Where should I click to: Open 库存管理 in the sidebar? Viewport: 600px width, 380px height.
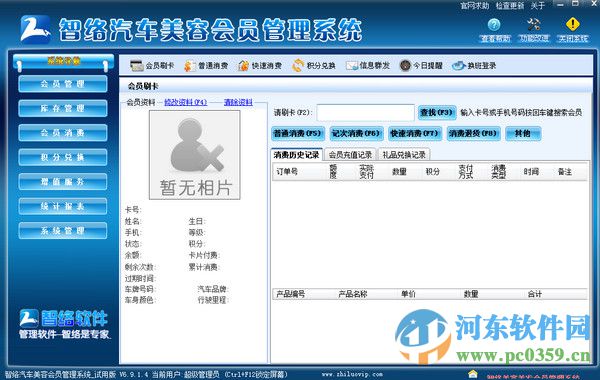click(63, 108)
